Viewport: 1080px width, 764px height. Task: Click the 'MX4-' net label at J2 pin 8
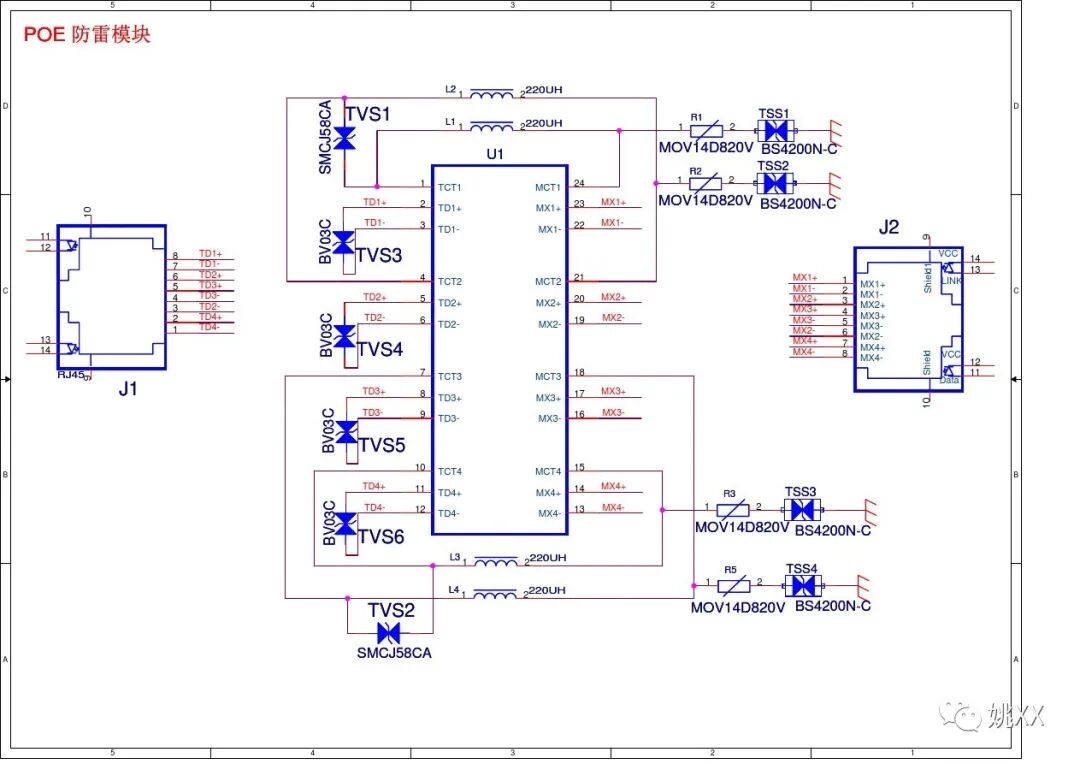coord(803,352)
